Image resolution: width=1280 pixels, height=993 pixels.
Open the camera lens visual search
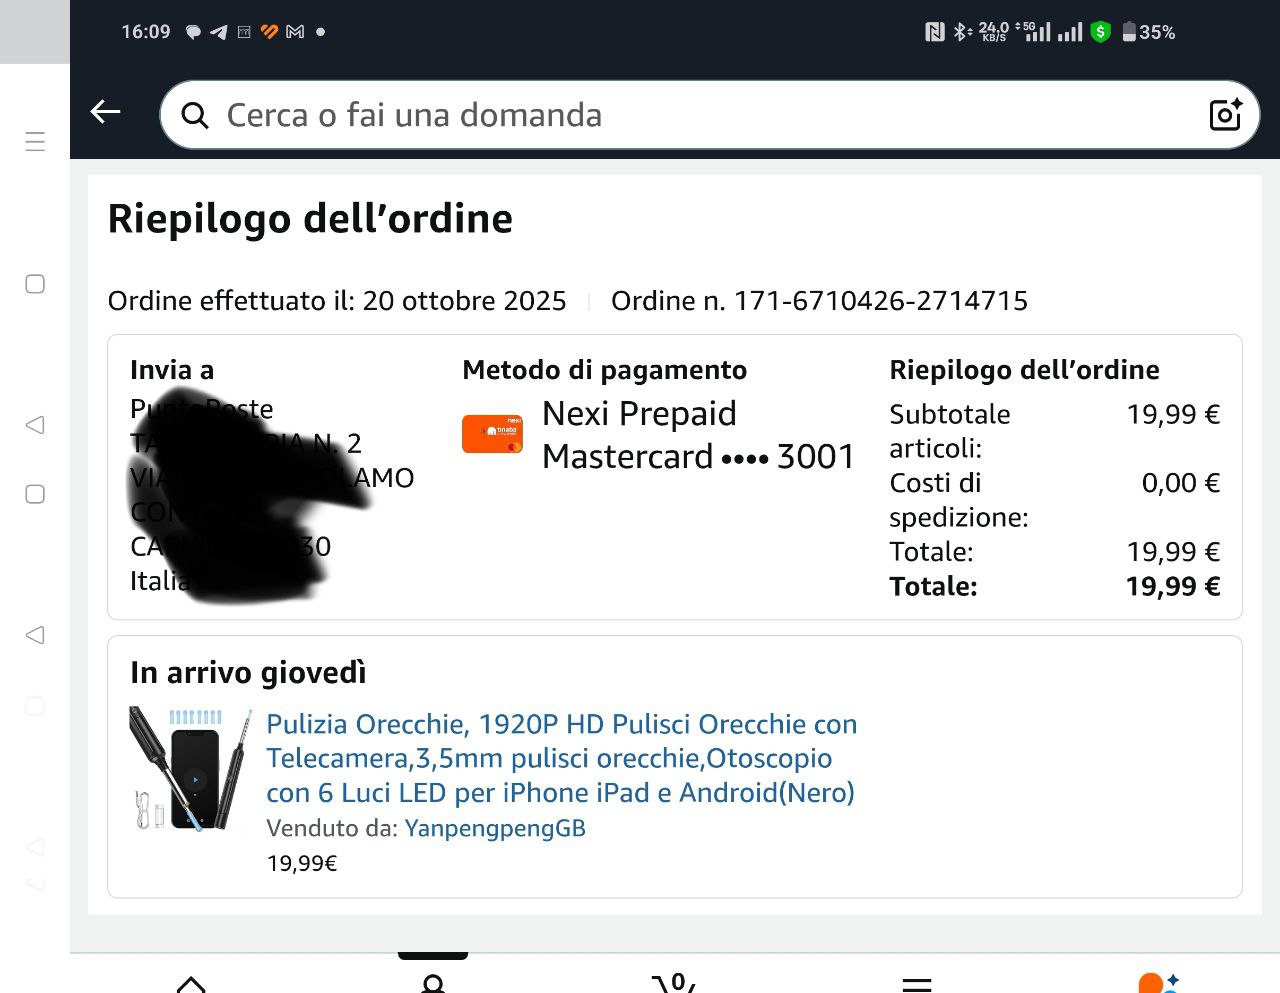click(1225, 115)
